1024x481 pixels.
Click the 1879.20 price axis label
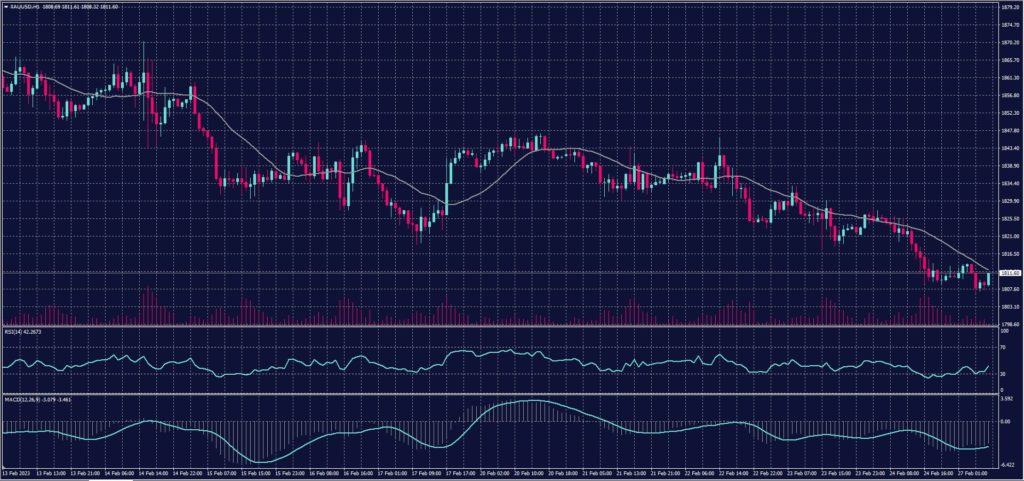(1009, 6)
